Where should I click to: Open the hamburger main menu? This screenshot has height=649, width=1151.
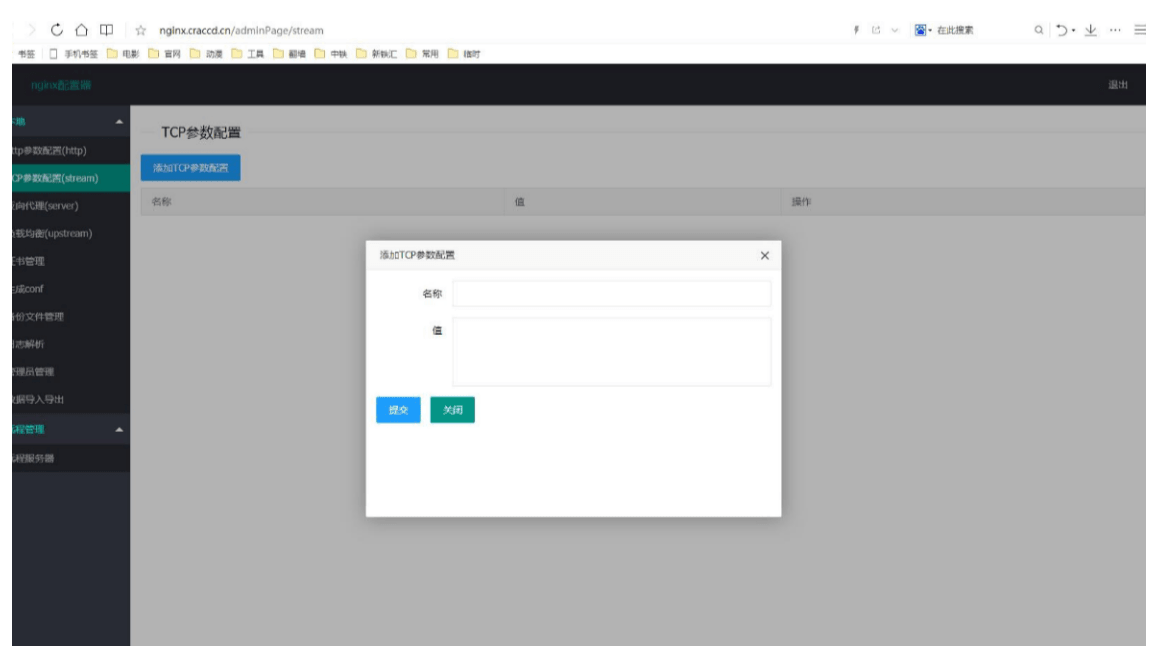coord(1139,30)
